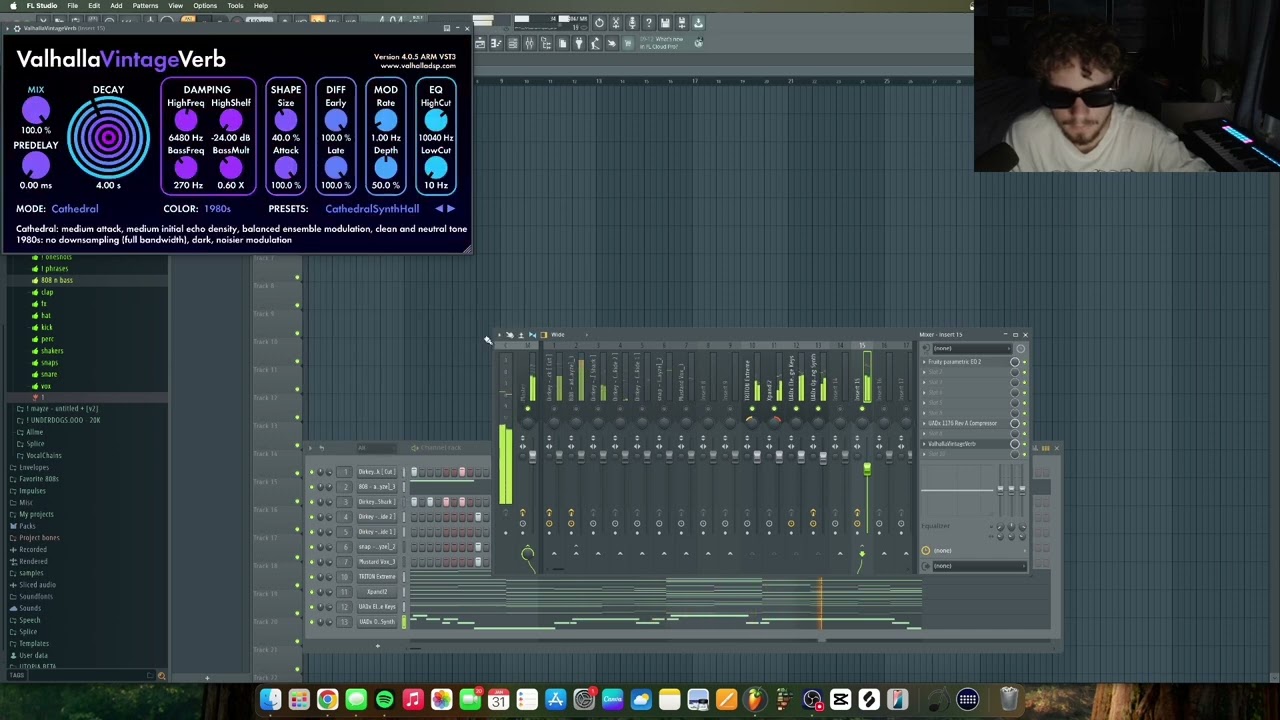
Task: Click the What's new in FL Cloud news
Action: point(660,43)
